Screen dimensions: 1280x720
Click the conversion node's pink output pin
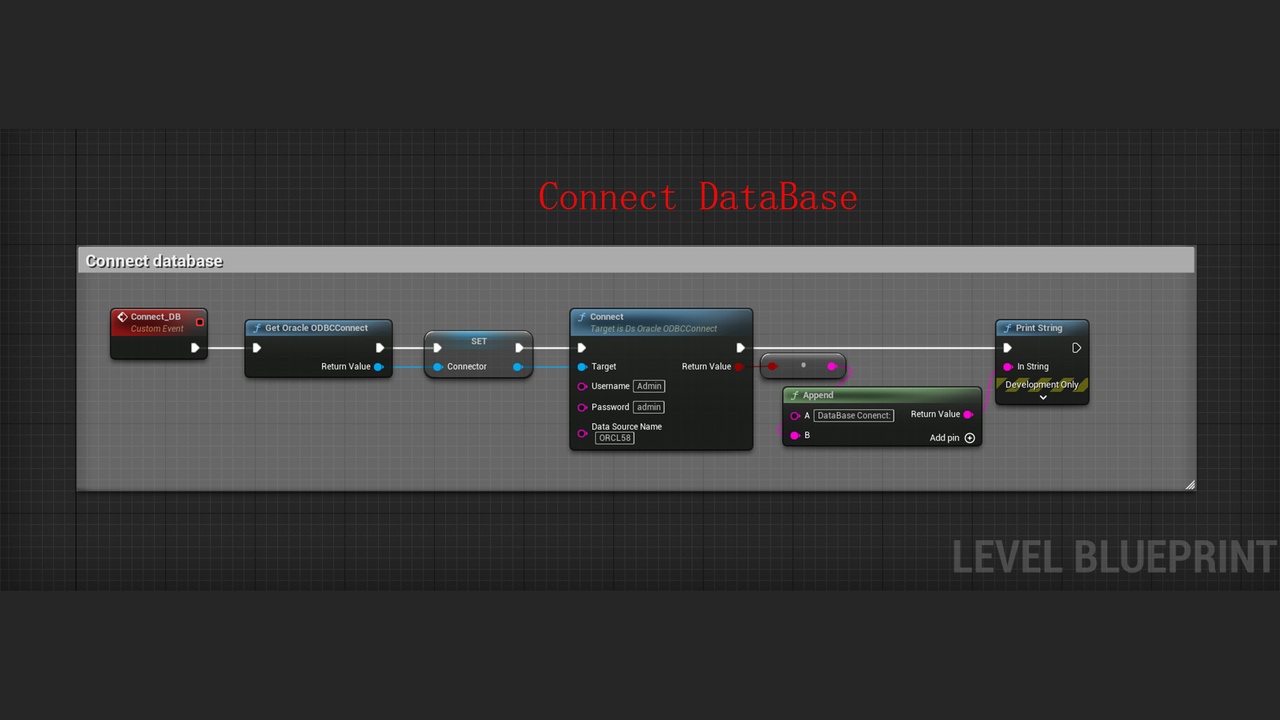tap(832, 366)
